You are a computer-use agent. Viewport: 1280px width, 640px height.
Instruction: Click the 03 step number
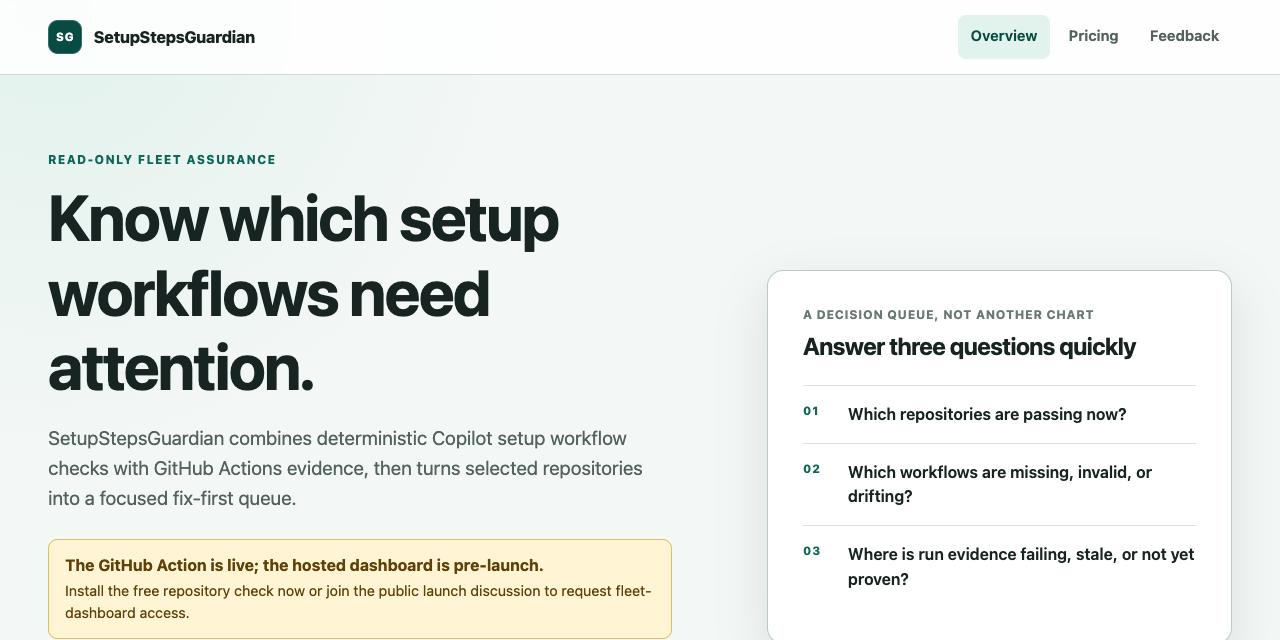point(811,551)
